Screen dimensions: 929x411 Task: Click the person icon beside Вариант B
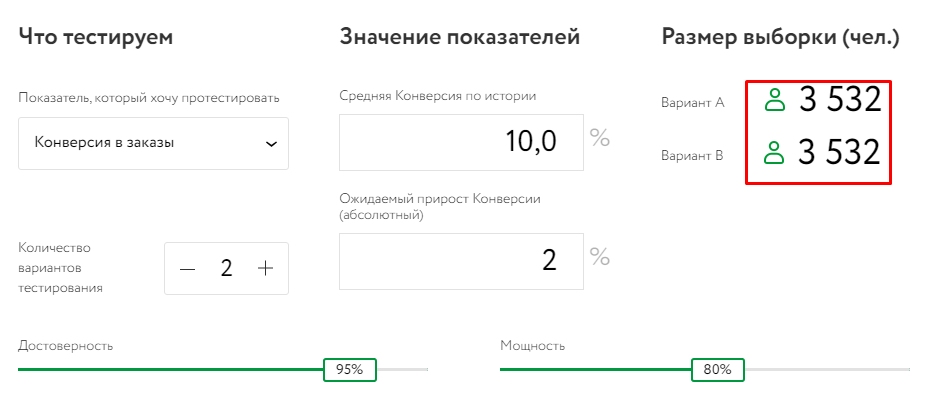tap(773, 153)
